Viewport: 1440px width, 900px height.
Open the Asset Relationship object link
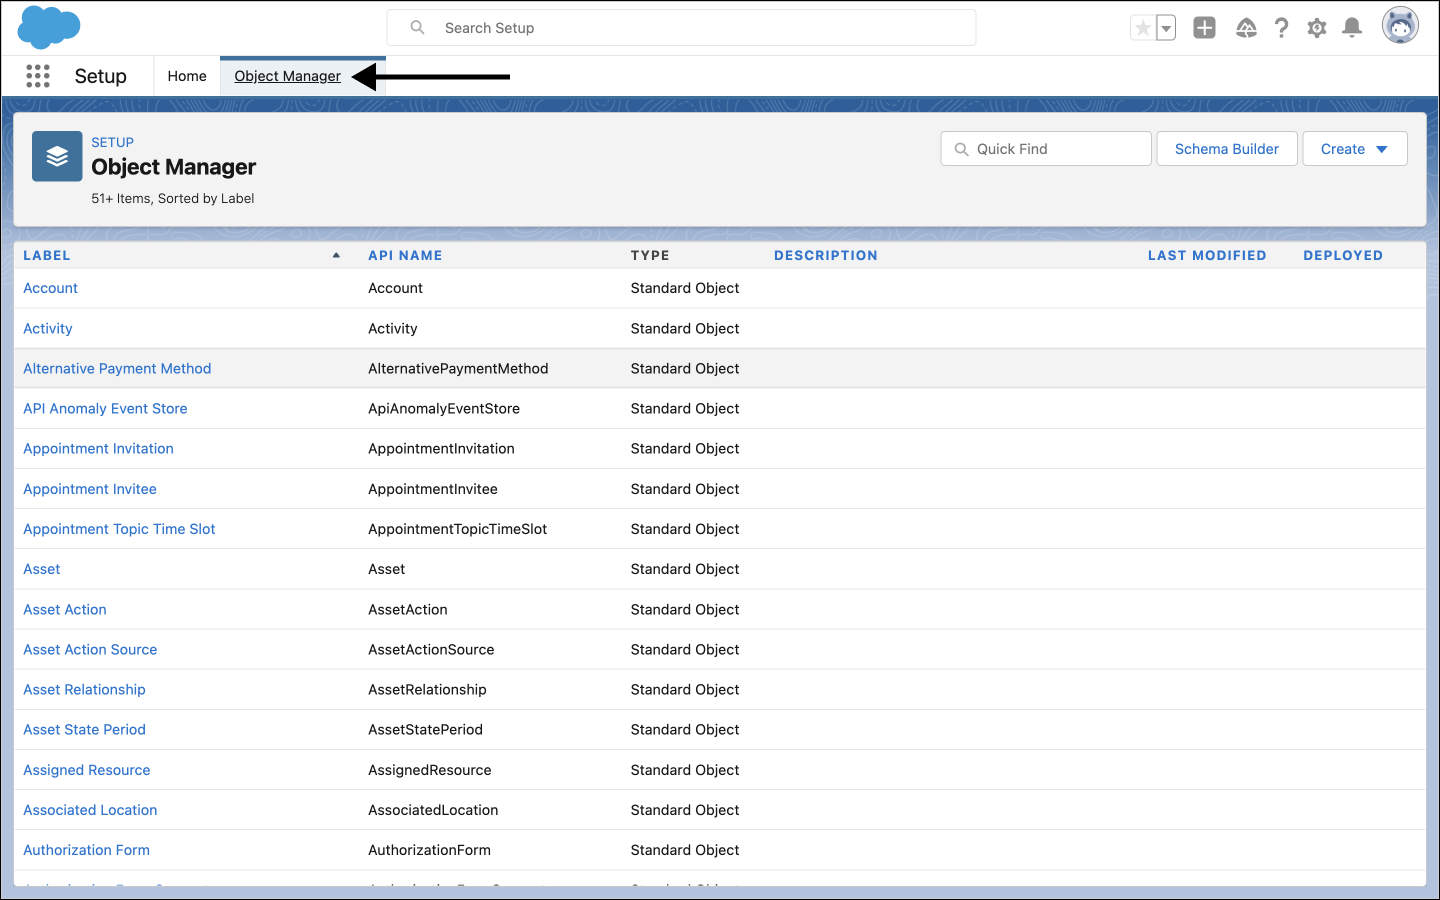[x=84, y=690]
